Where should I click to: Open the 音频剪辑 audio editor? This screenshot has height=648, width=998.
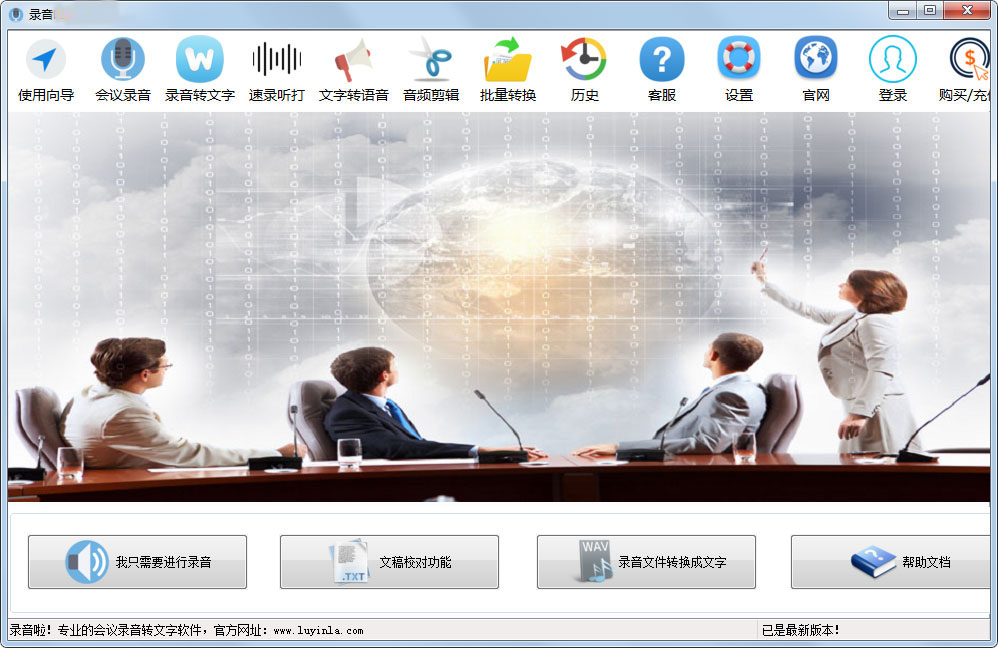[430, 67]
